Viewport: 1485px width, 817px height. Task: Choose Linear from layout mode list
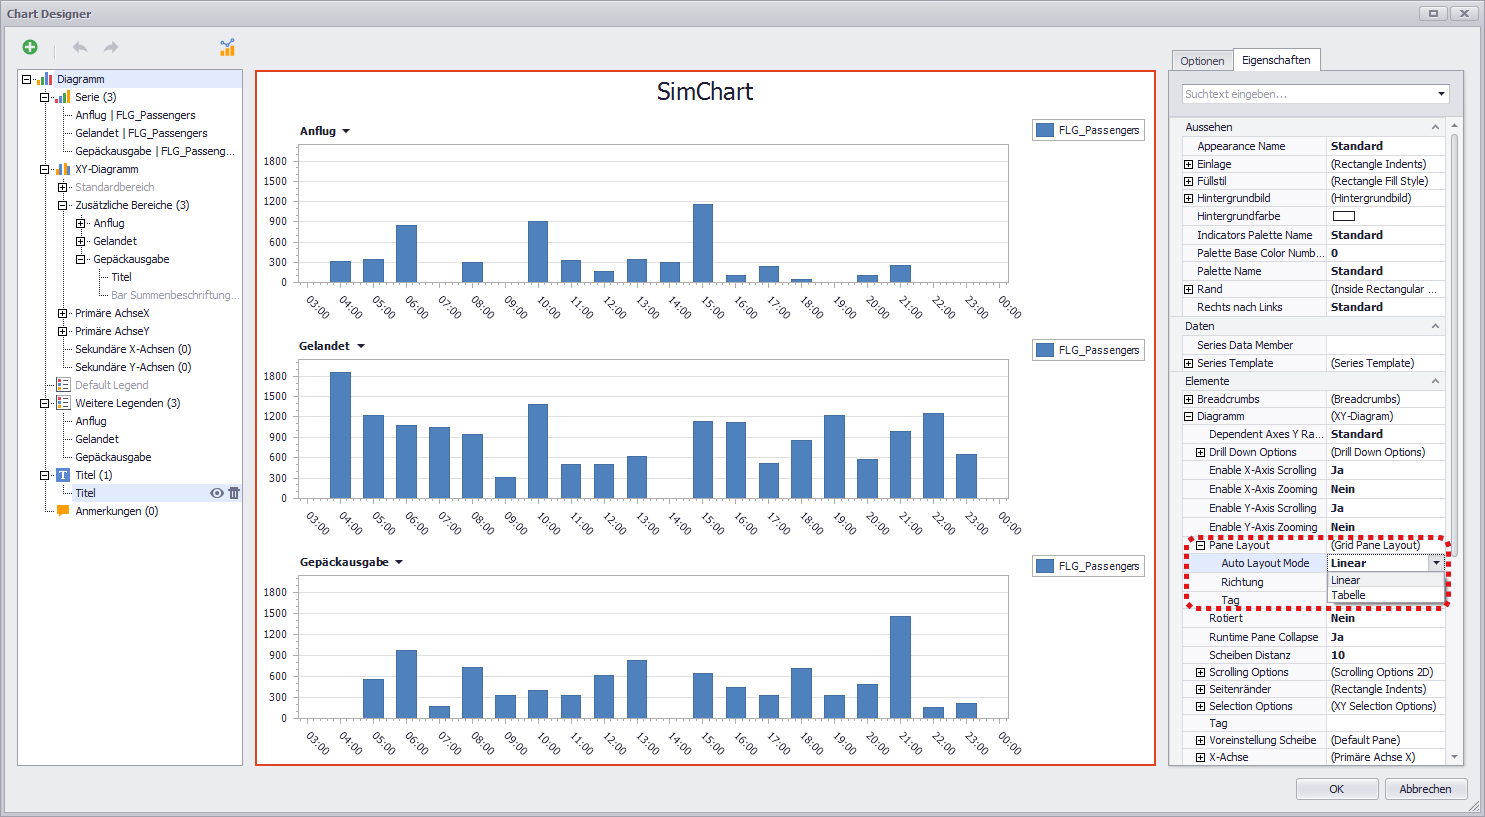click(x=1385, y=580)
